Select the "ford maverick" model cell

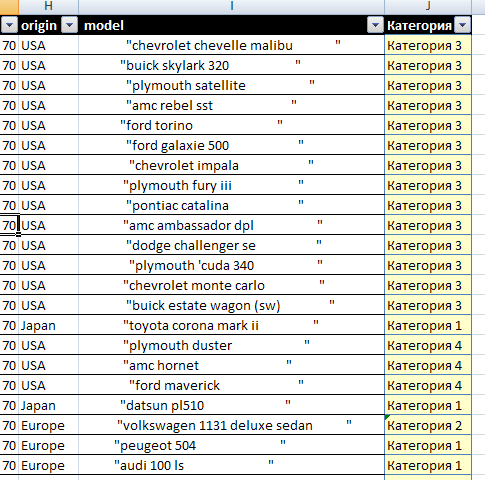(x=231, y=385)
